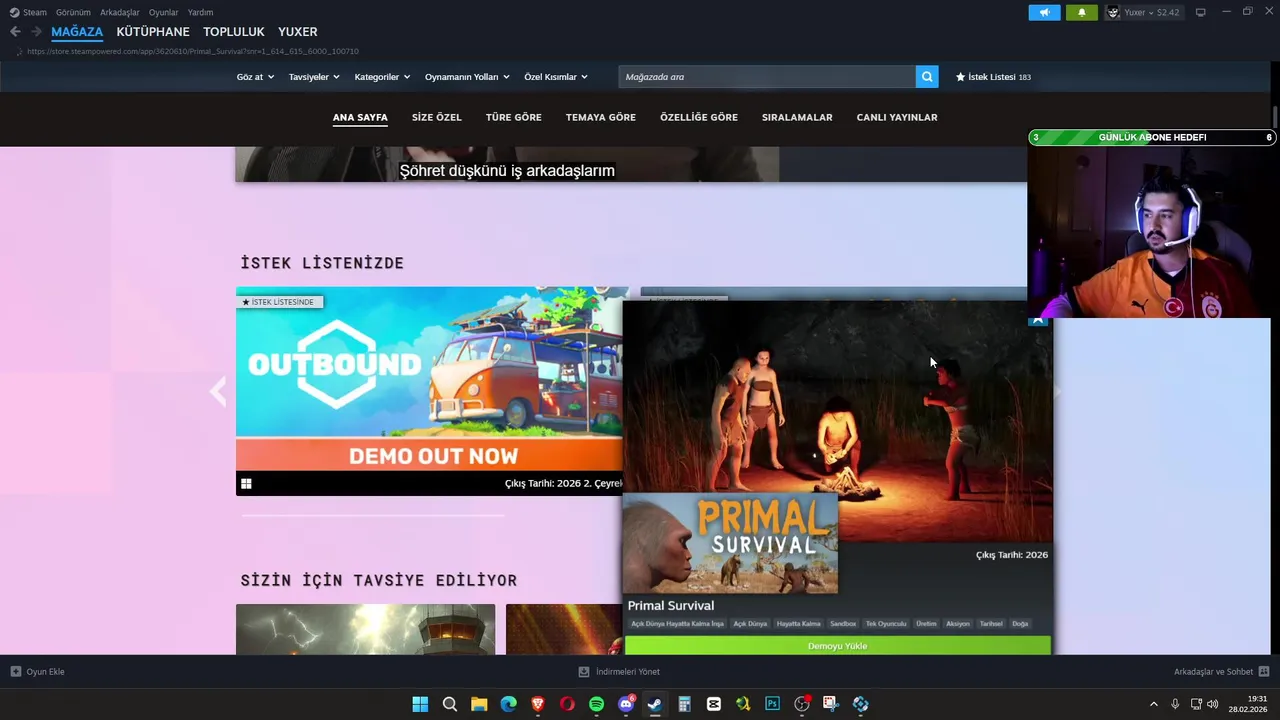Click in the Mağazada ara search field
Viewport: 1280px width, 720px height.
tap(767, 77)
